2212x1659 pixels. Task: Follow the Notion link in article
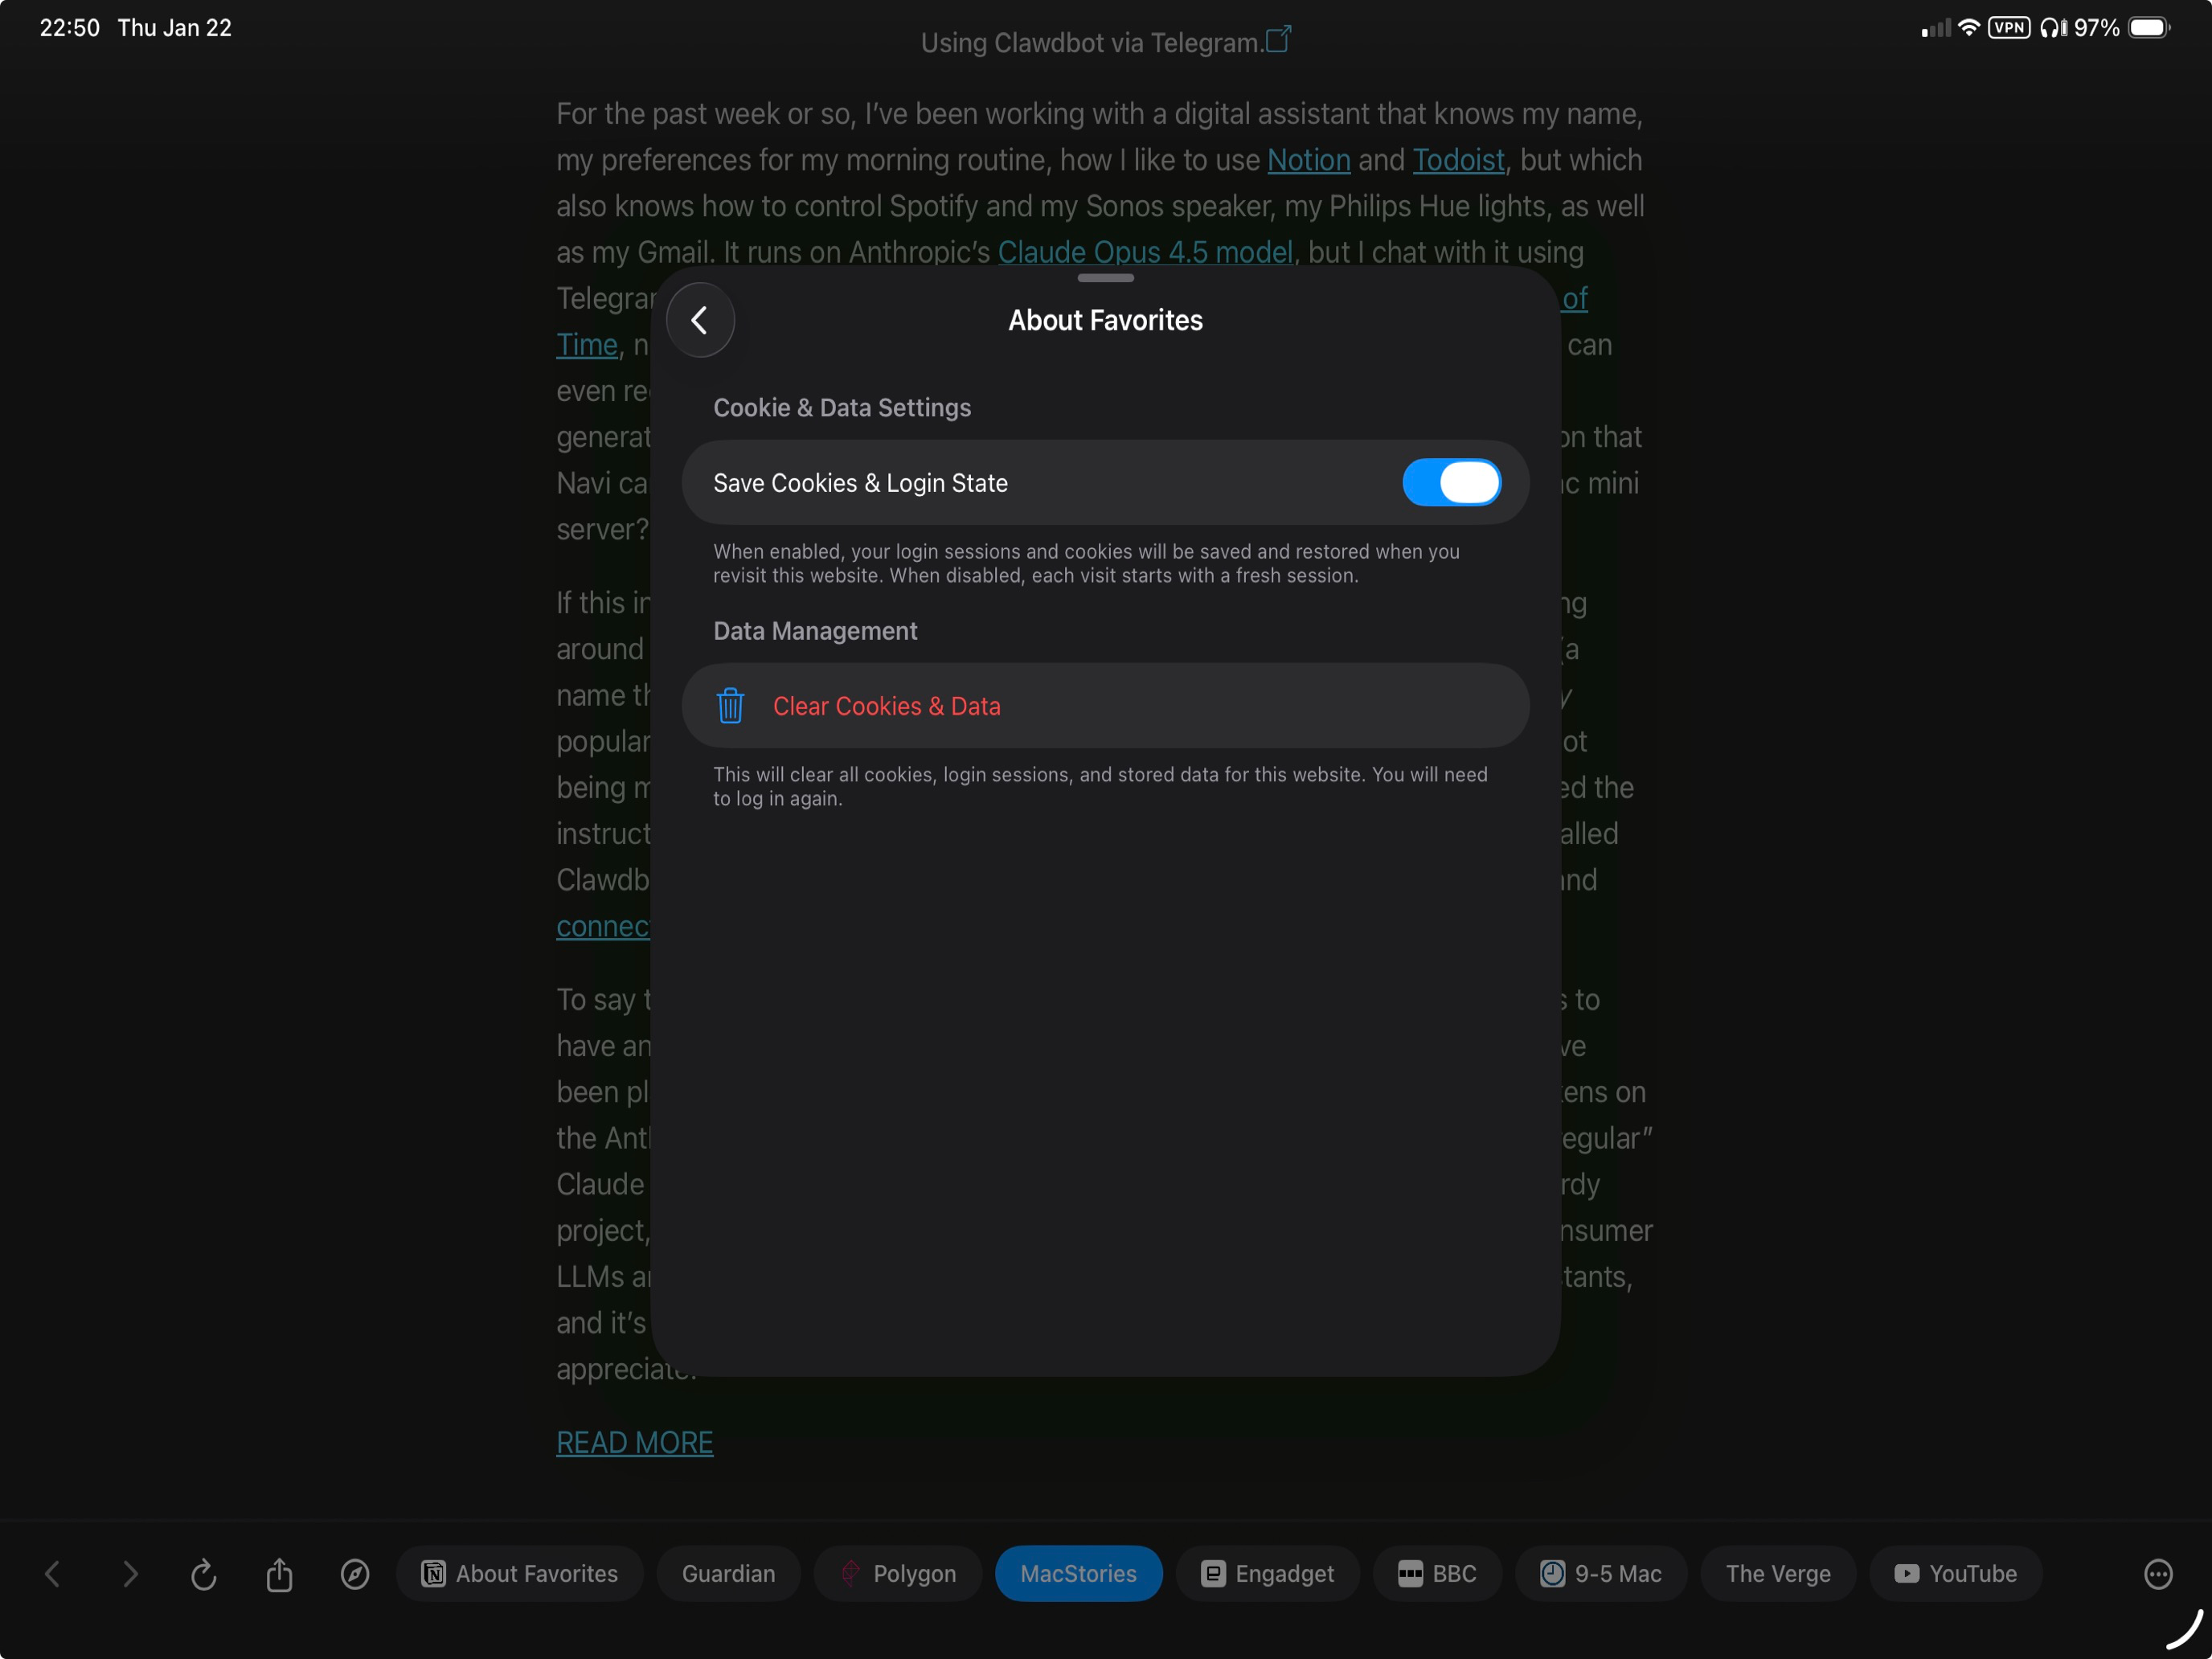1308,160
